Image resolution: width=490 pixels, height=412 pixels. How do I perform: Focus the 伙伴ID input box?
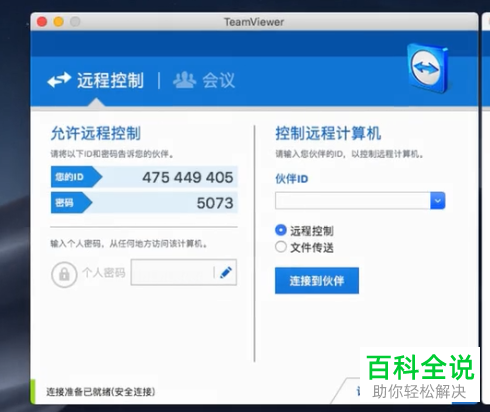pyautogui.click(x=353, y=201)
